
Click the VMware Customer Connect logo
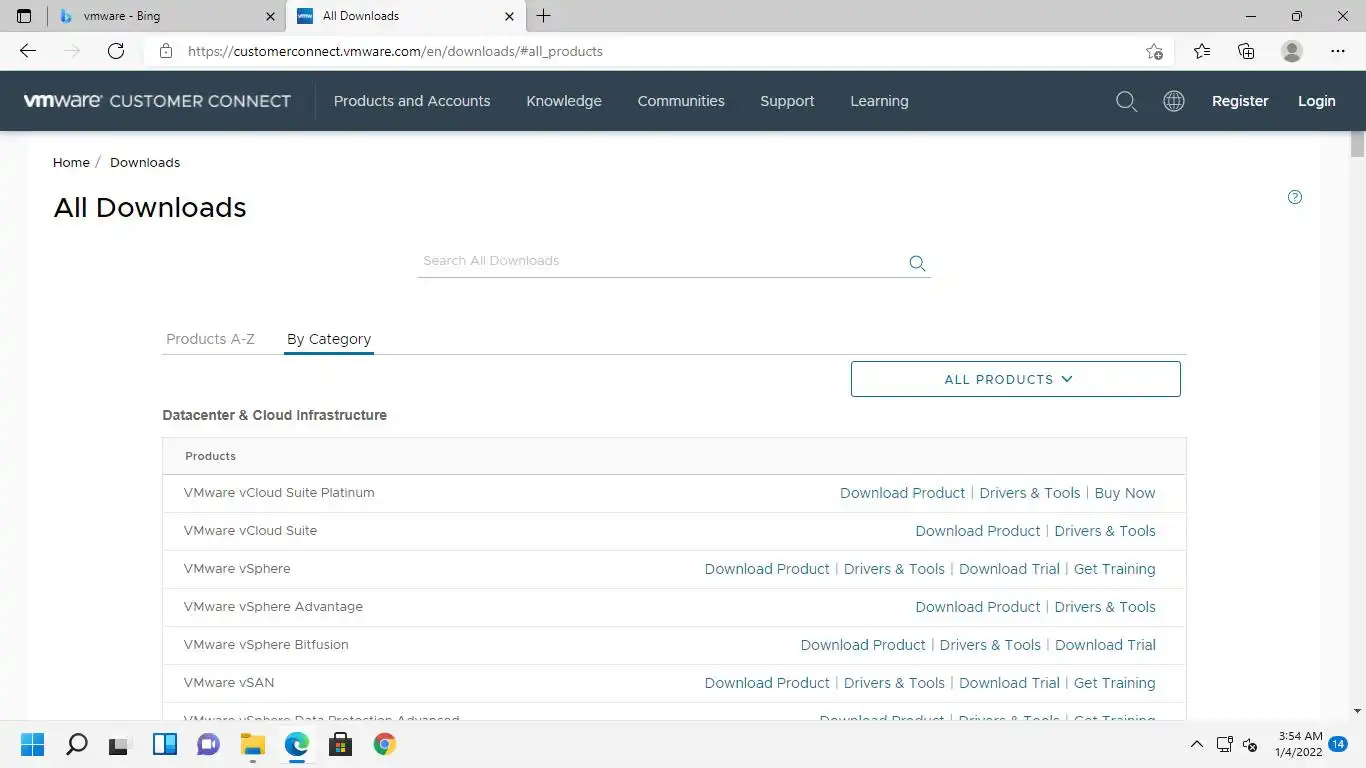coord(157,101)
